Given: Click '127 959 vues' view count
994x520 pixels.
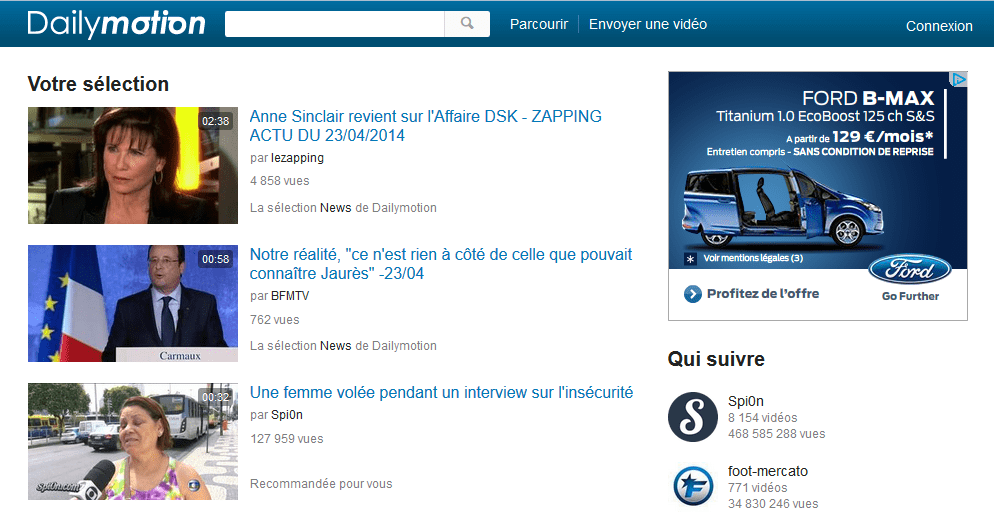Looking at the screenshot, I should tap(287, 439).
